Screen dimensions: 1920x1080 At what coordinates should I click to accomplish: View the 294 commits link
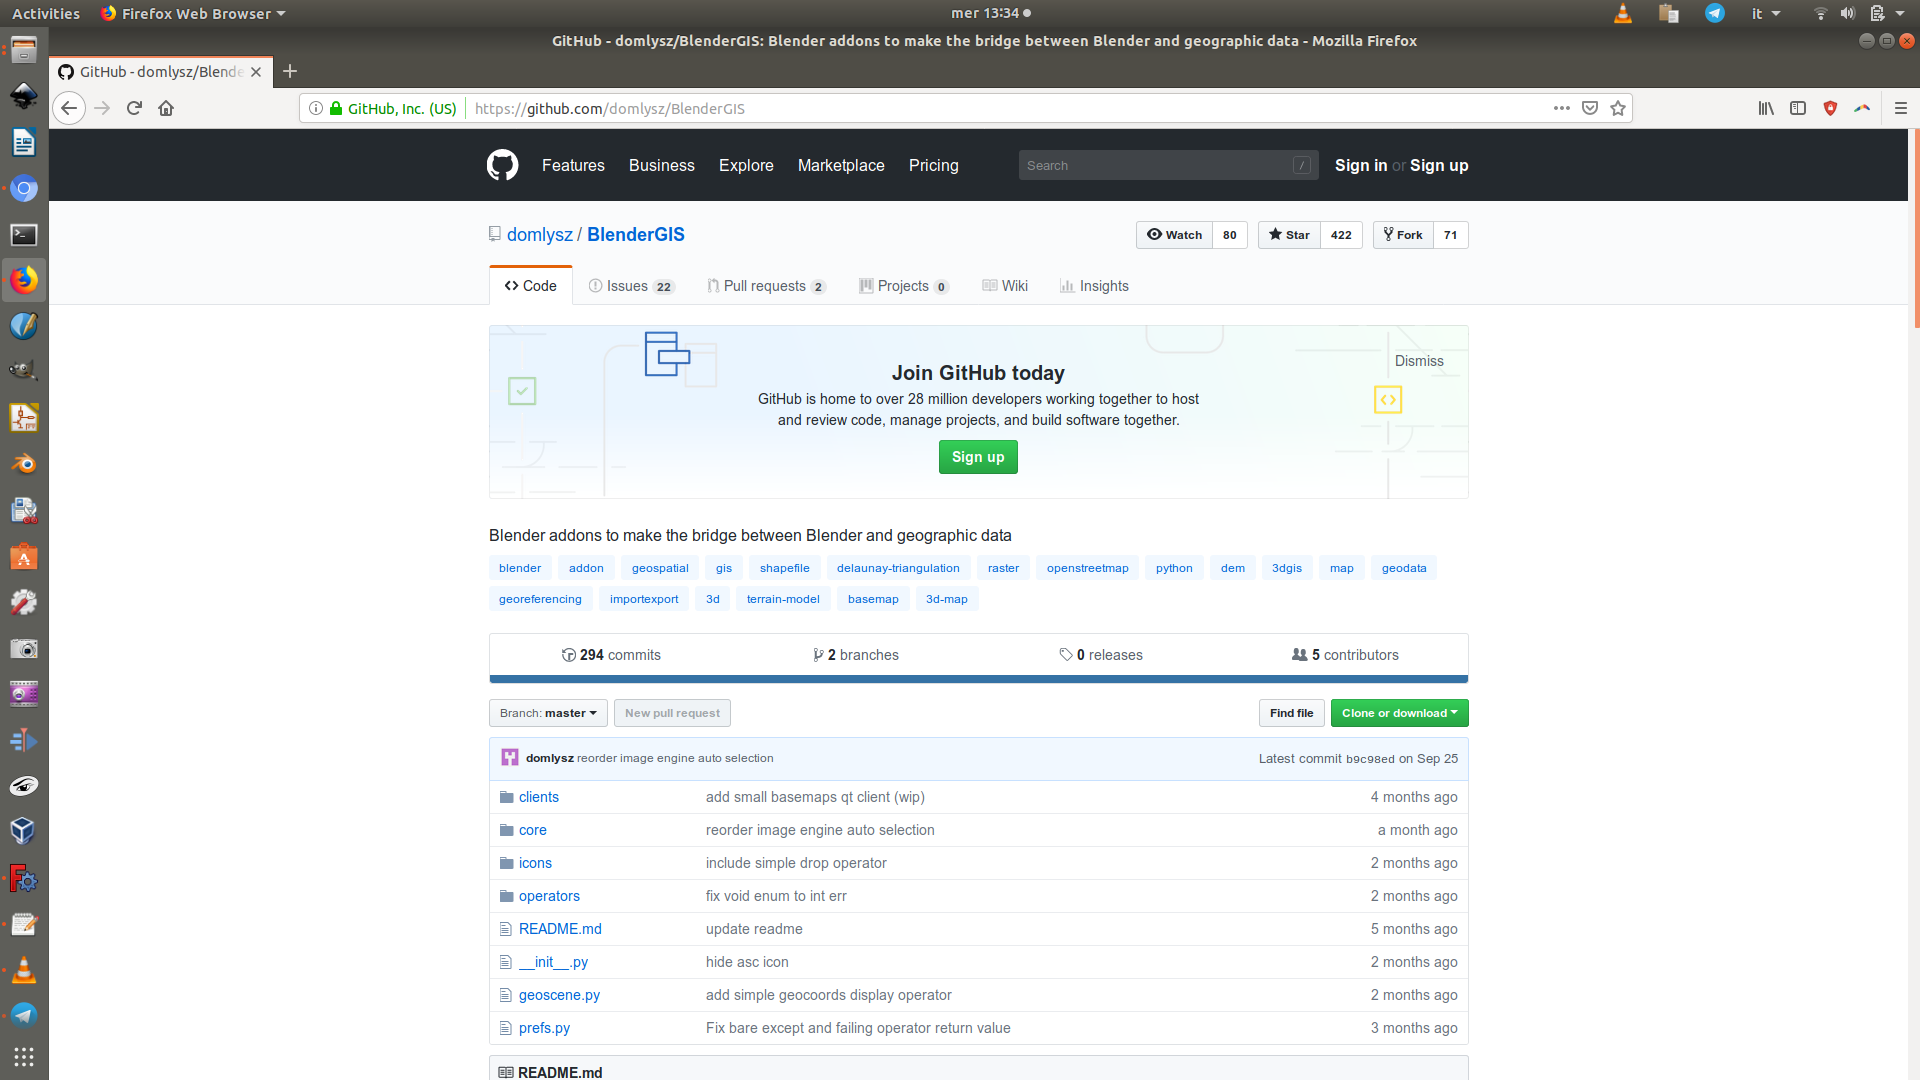click(x=611, y=655)
